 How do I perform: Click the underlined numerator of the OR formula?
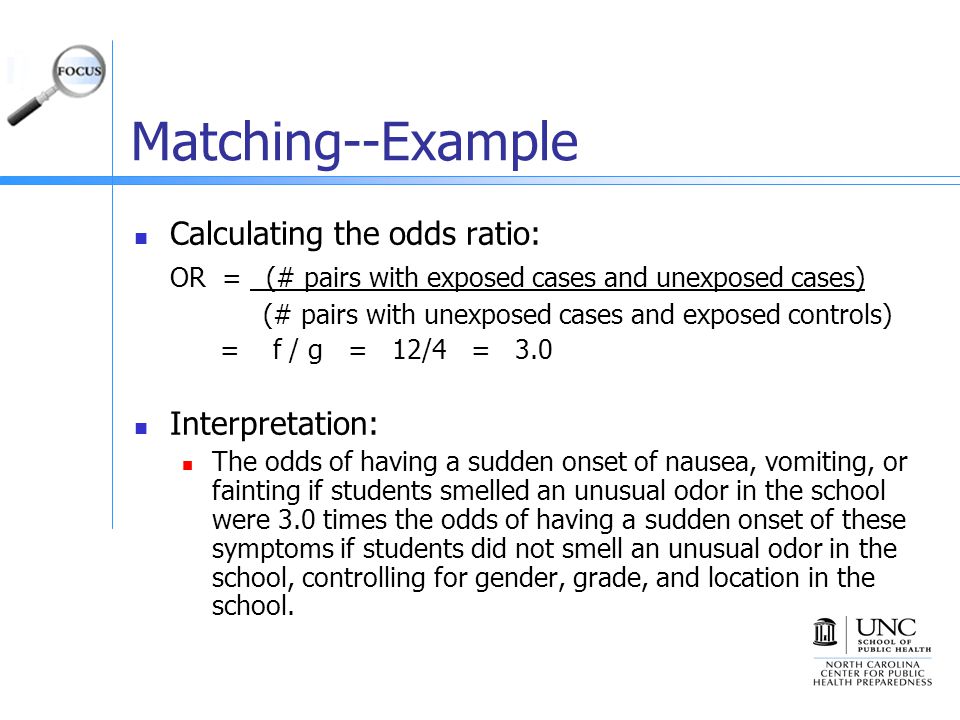click(x=558, y=278)
